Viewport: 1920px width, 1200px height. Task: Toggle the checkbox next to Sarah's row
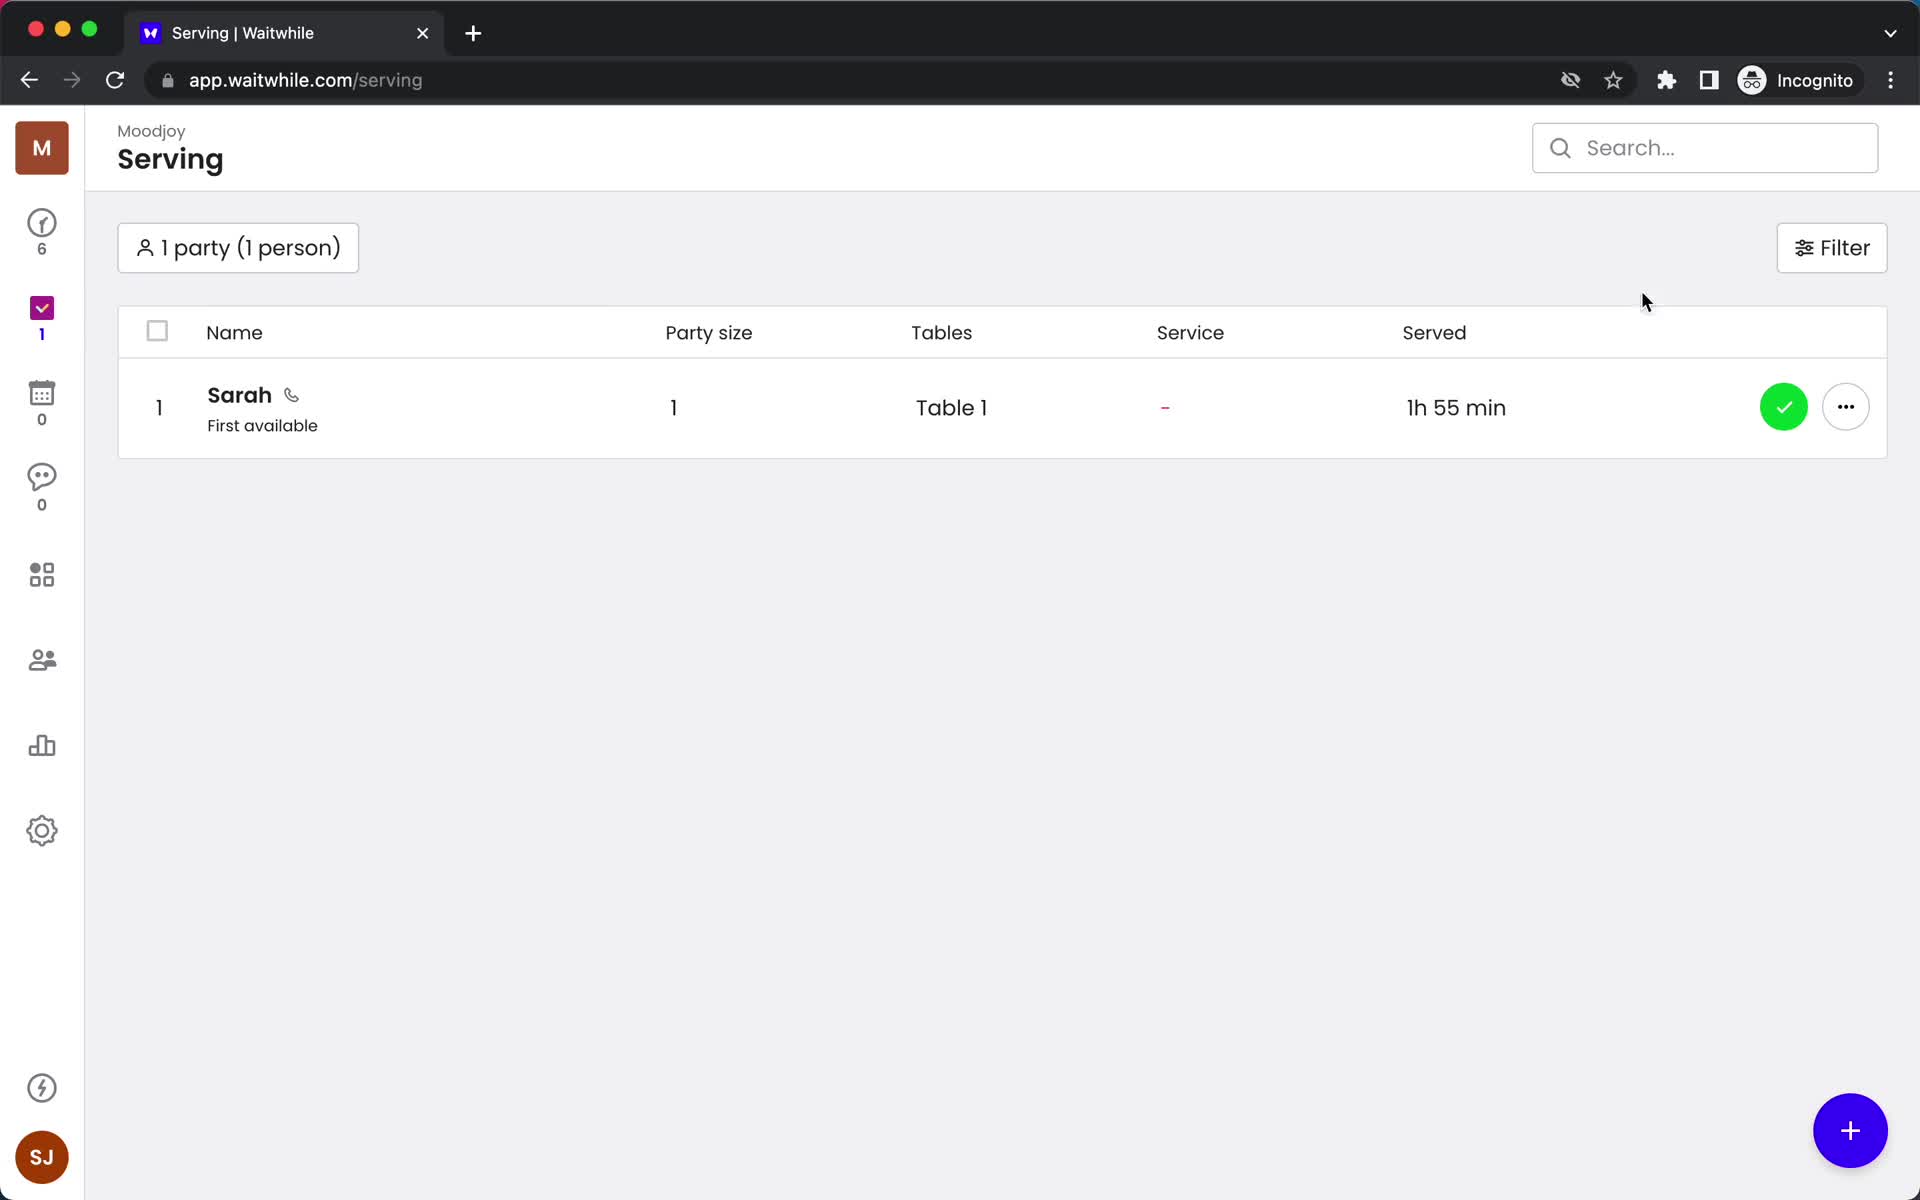pos(158,408)
